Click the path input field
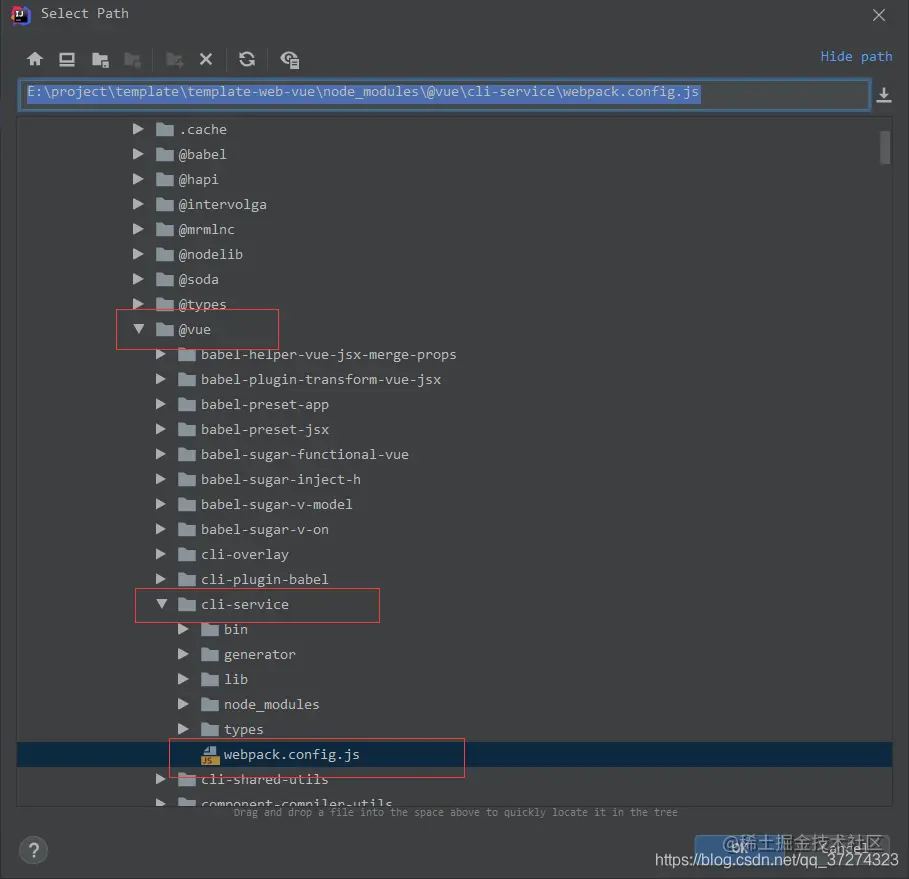The height and width of the screenshot is (879, 909). click(445, 94)
